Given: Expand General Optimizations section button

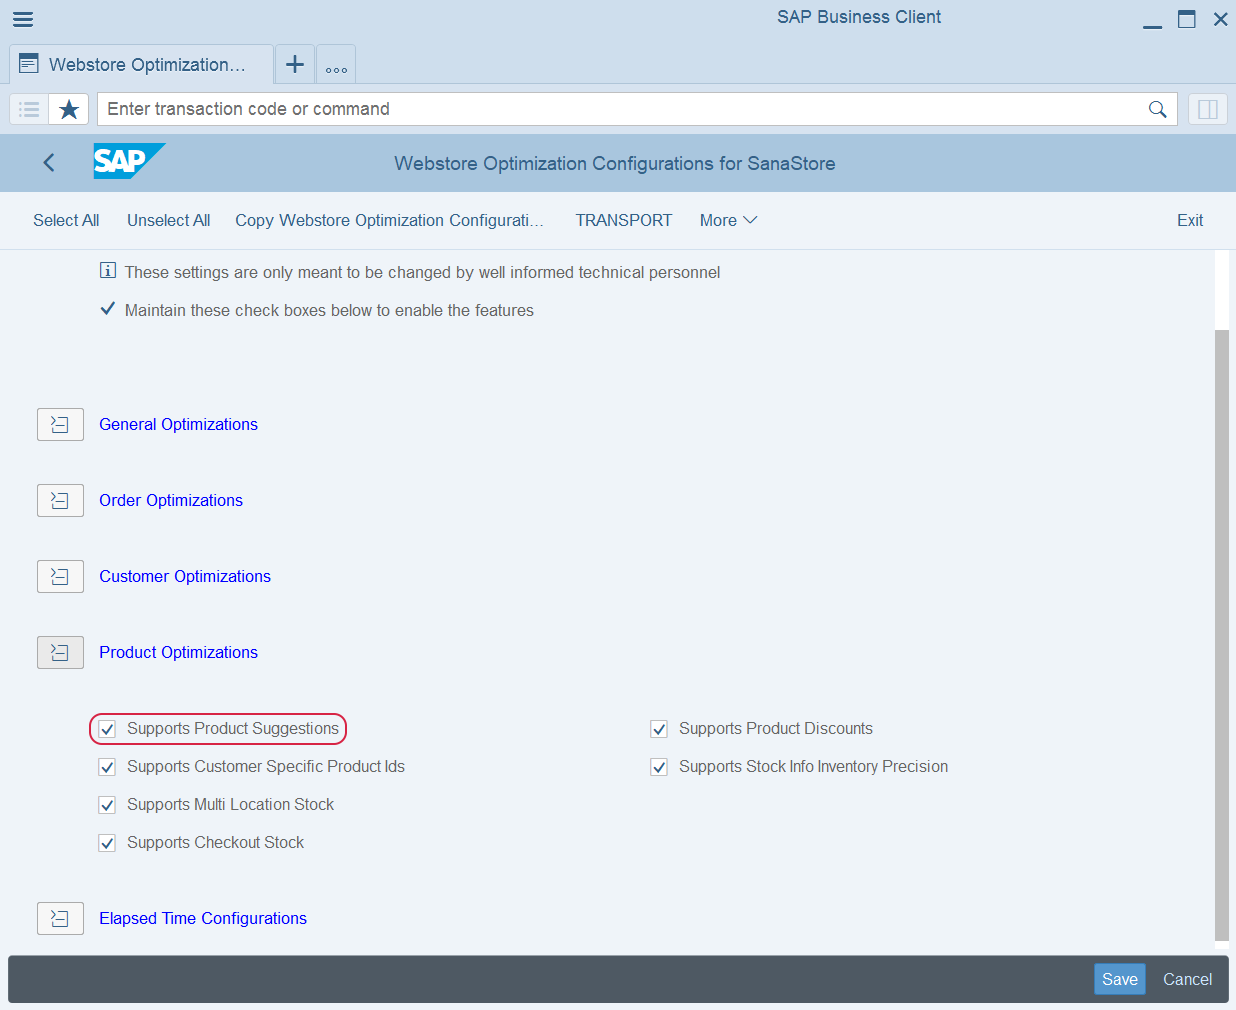Looking at the screenshot, I should [60, 424].
